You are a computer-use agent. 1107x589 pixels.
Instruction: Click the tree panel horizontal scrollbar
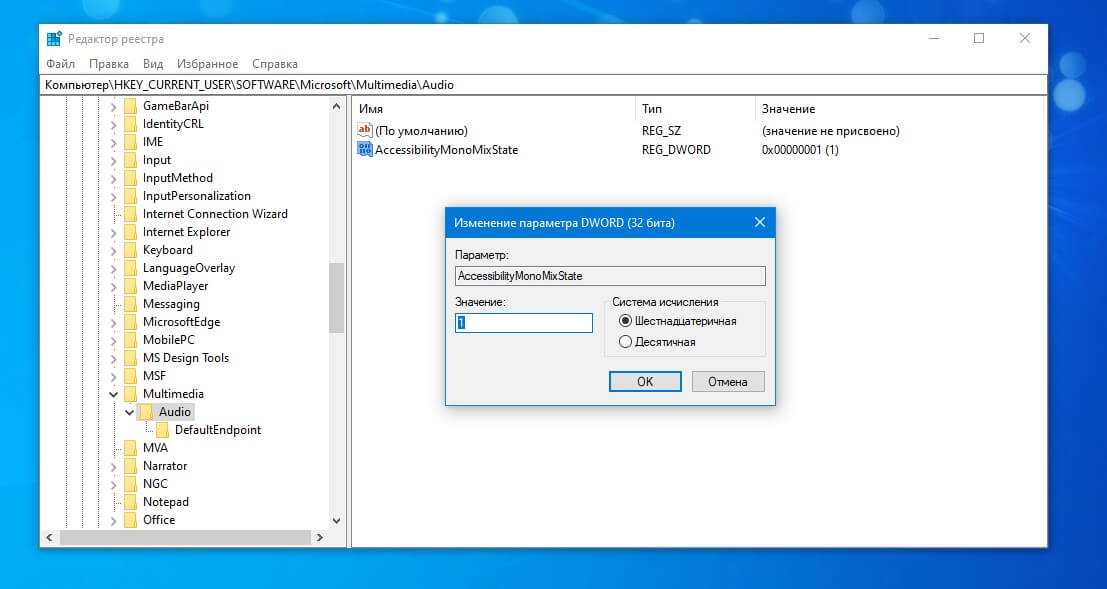185,538
